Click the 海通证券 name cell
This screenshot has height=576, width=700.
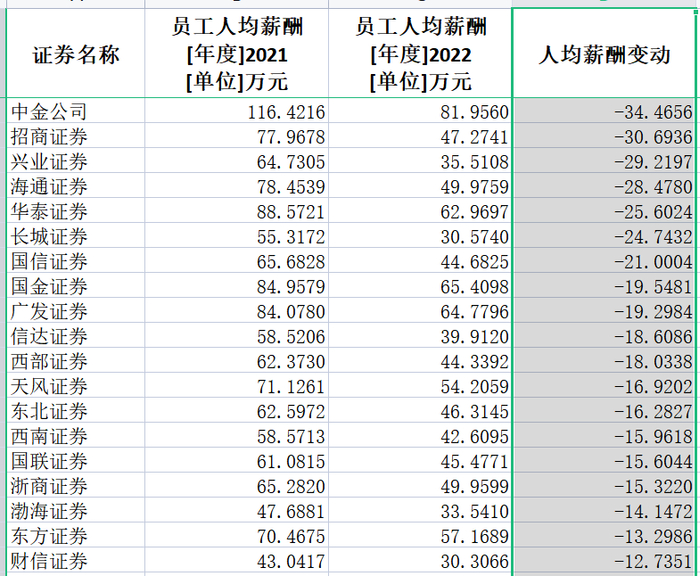pos(75,185)
